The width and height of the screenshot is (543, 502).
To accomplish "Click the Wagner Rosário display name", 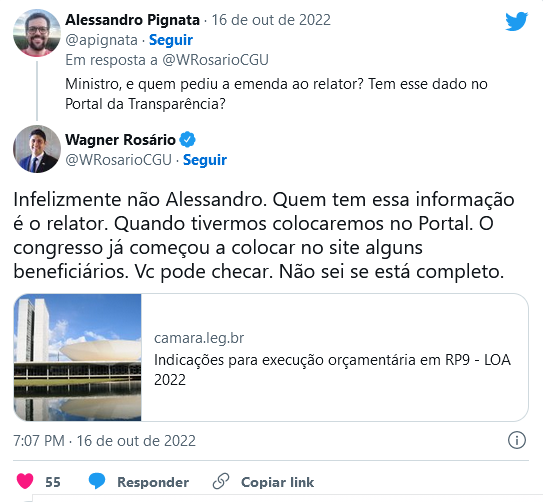I will 121,140.
